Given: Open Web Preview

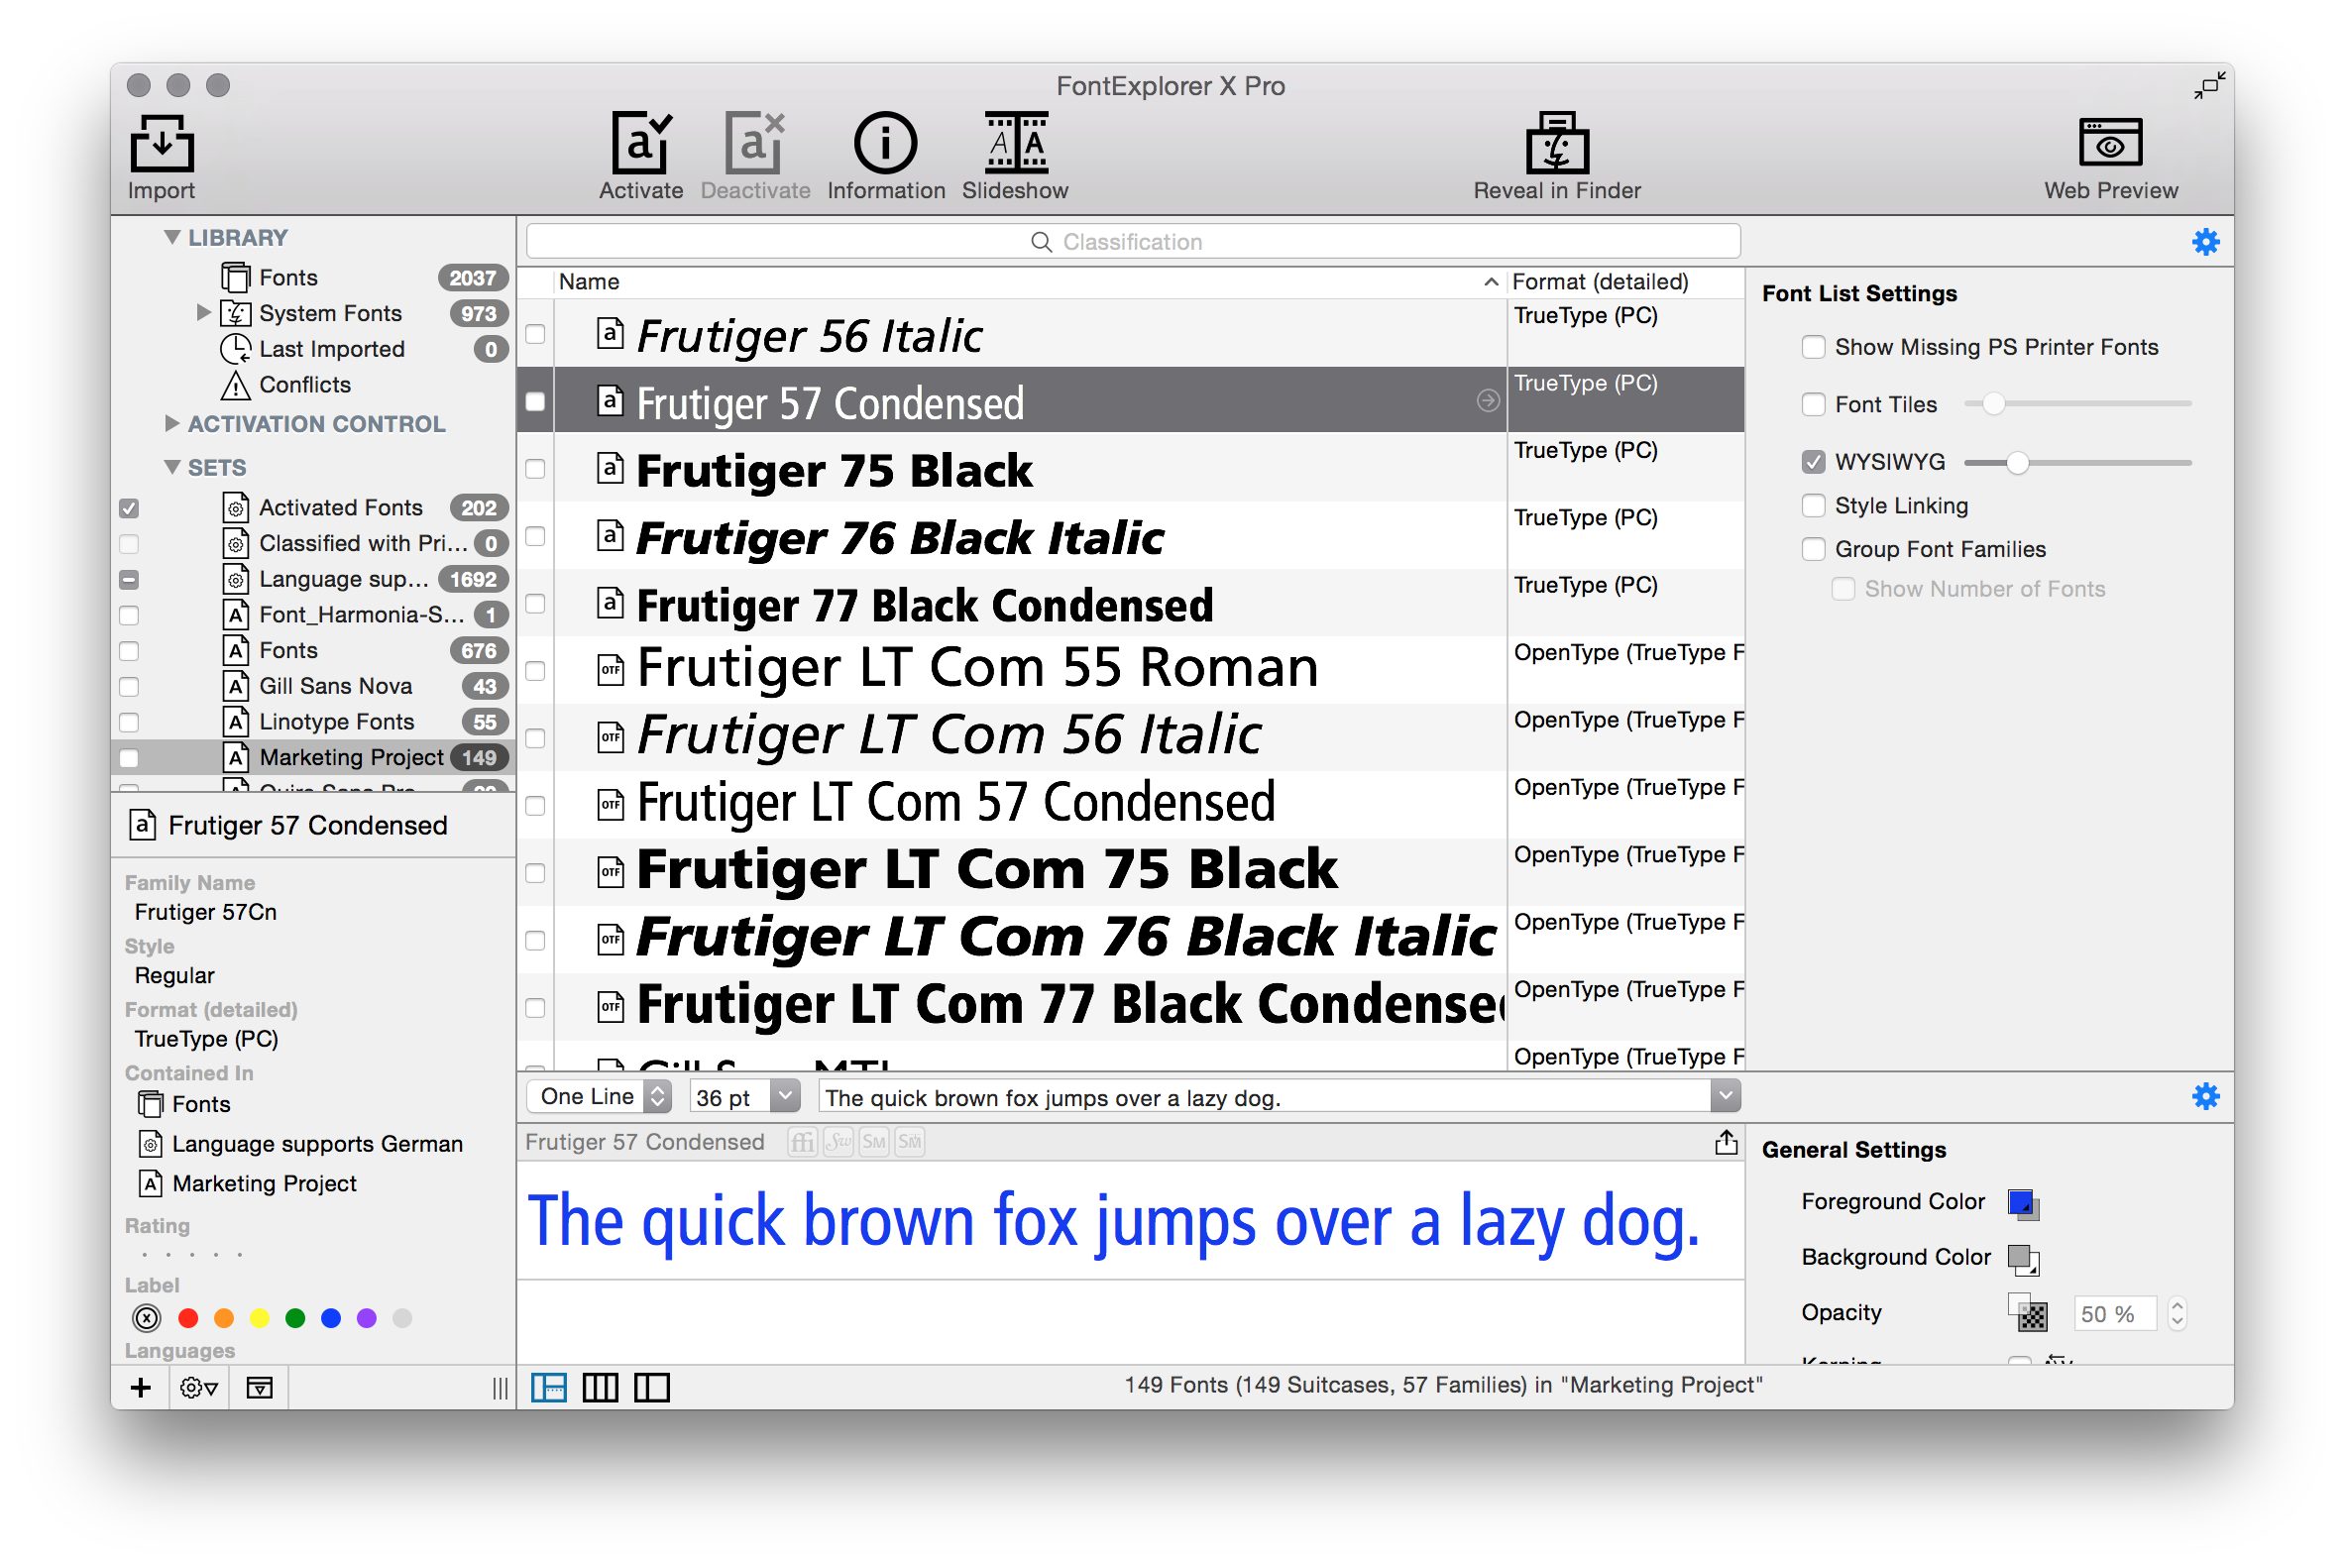Looking at the screenshot, I should click(x=2109, y=144).
